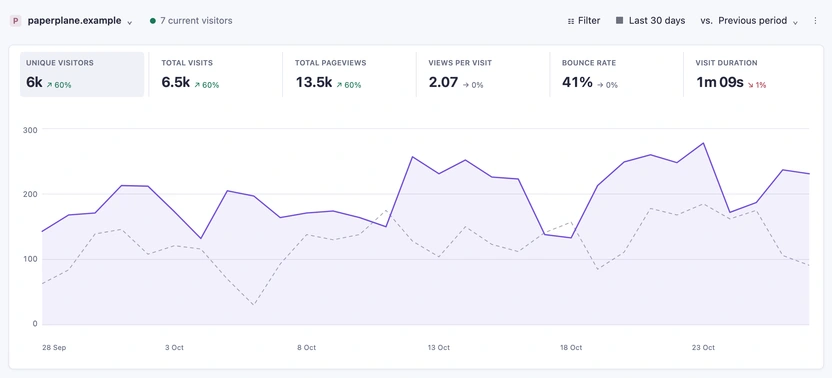Select the Total Pageviews metric tab
Viewport: 832px width, 378px height.
coord(350,74)
